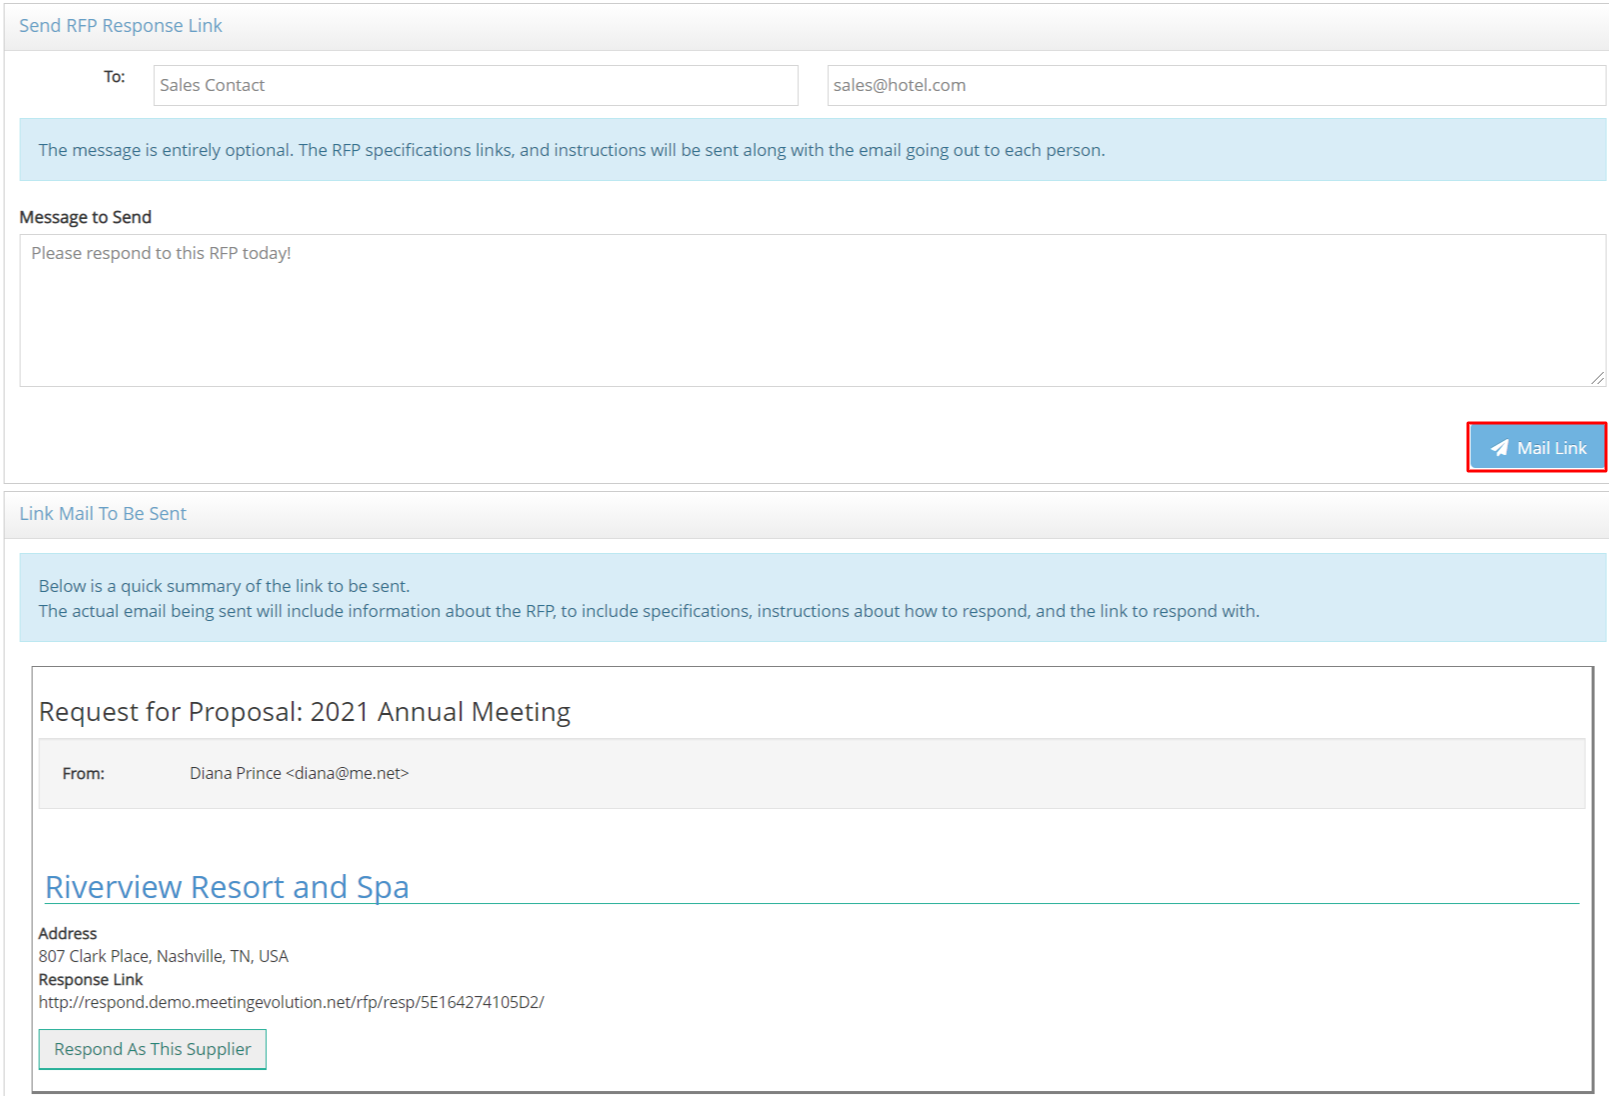Click inside the Message to Send textarea
Image resolution: width=1609 pixels, height=1096 pixels.
pyautogui.click(x=811, y=310)
